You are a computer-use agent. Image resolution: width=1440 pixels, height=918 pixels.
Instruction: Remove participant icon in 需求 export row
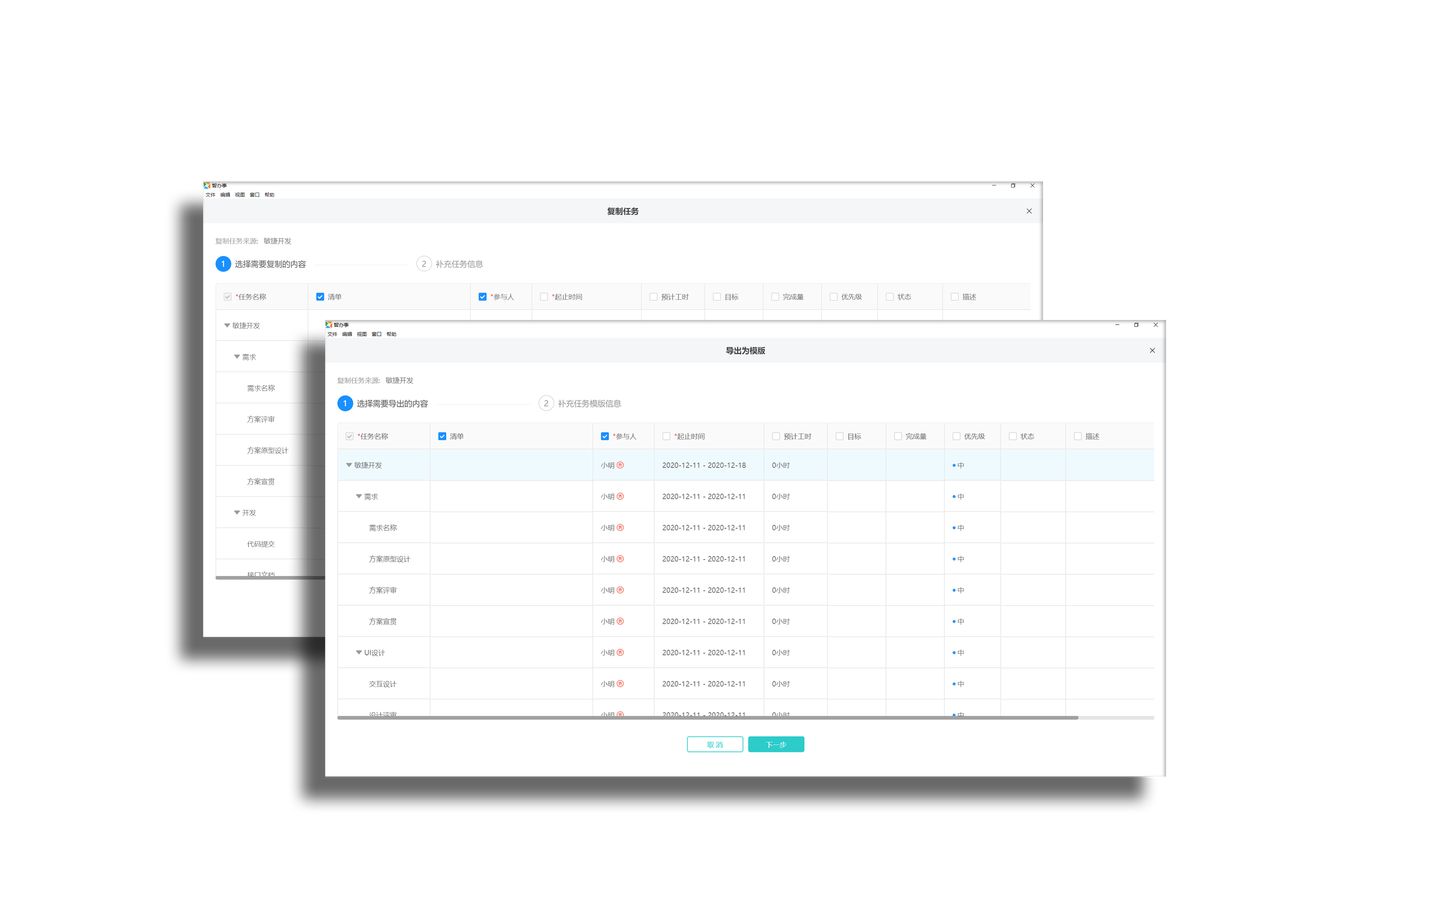point(620,496)
